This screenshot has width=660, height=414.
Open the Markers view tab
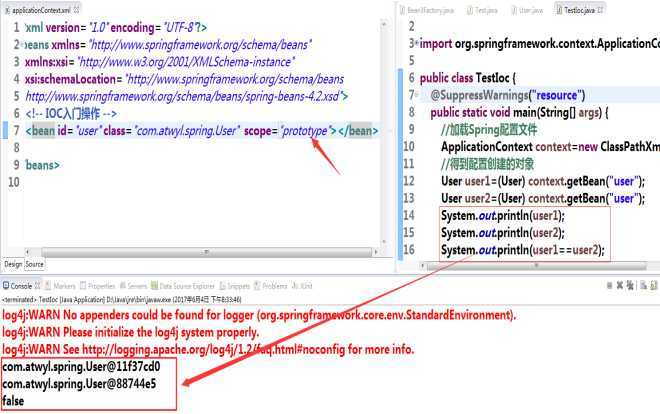pyautogui.click(x=60, y=286)
